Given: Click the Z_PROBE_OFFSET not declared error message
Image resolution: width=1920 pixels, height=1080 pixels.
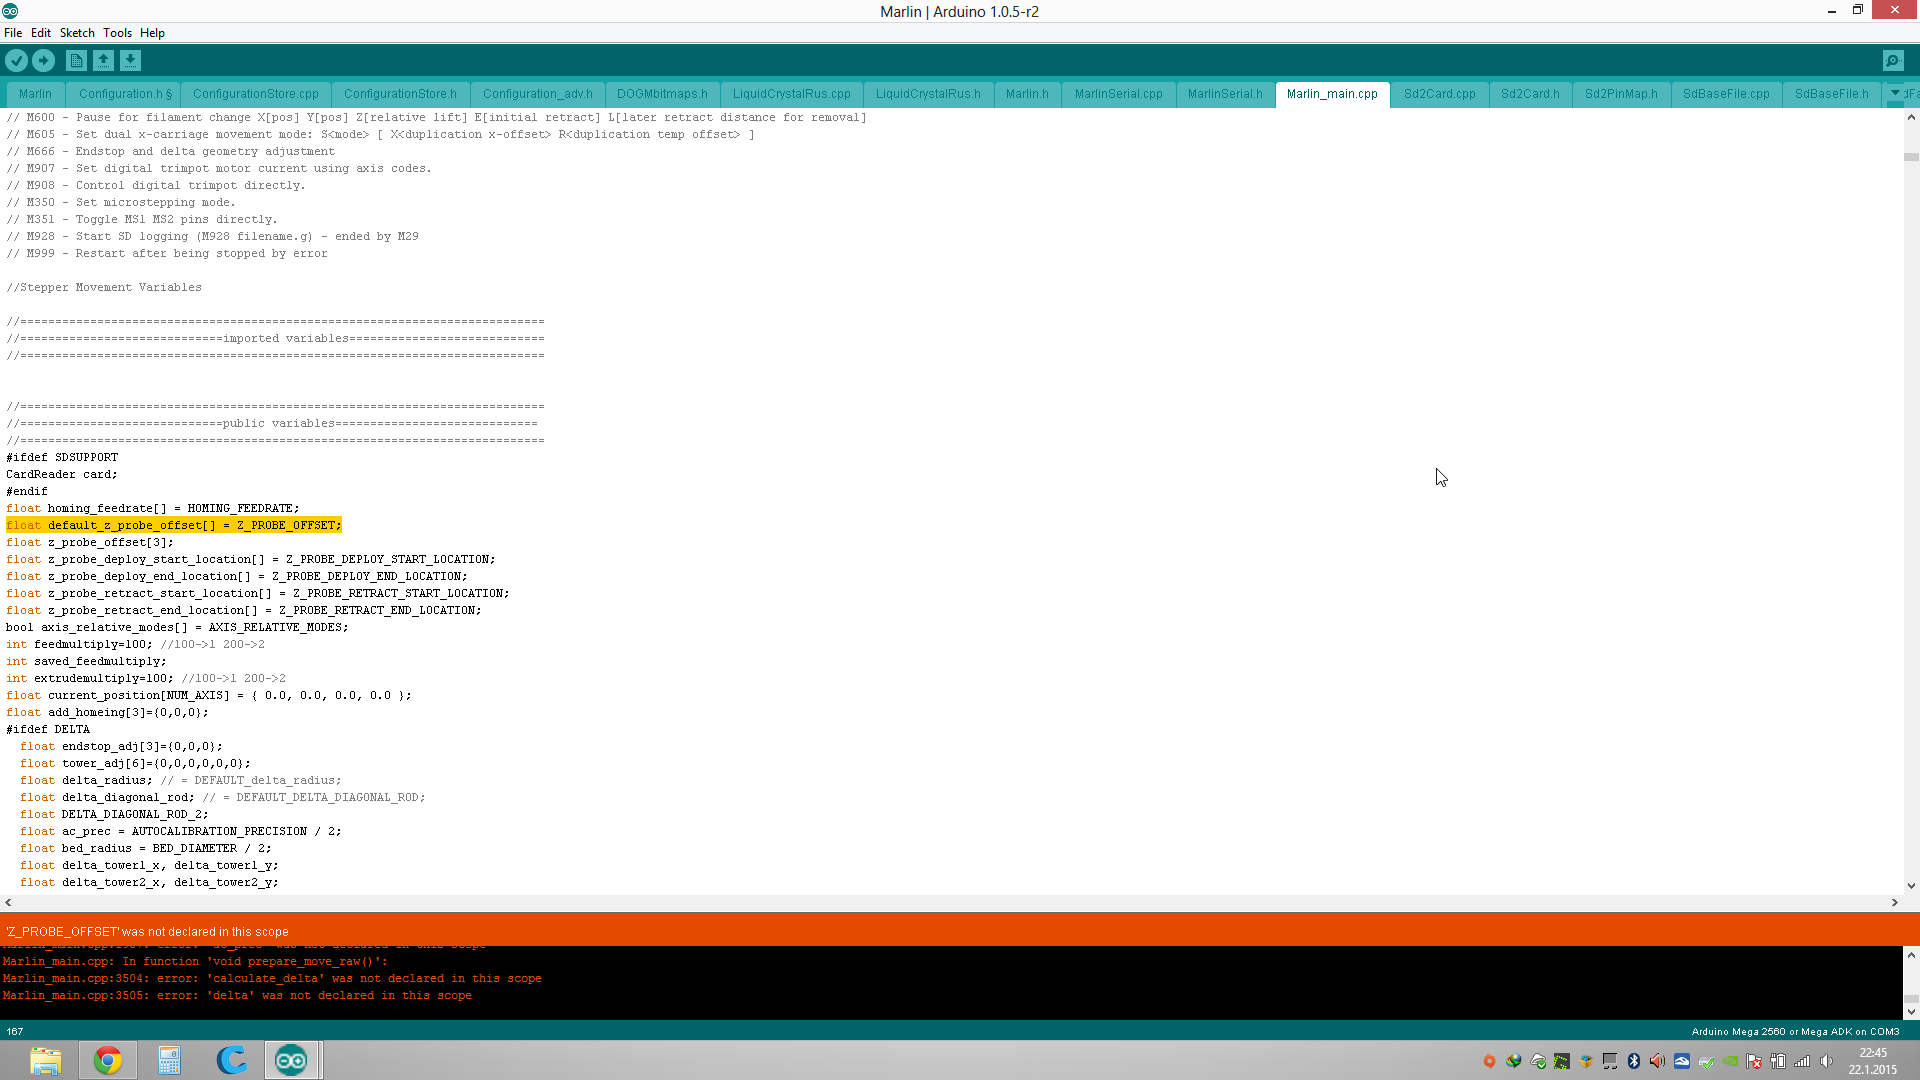Looking at the screenshot, I should pyautogui.click(x=147, y=931).
